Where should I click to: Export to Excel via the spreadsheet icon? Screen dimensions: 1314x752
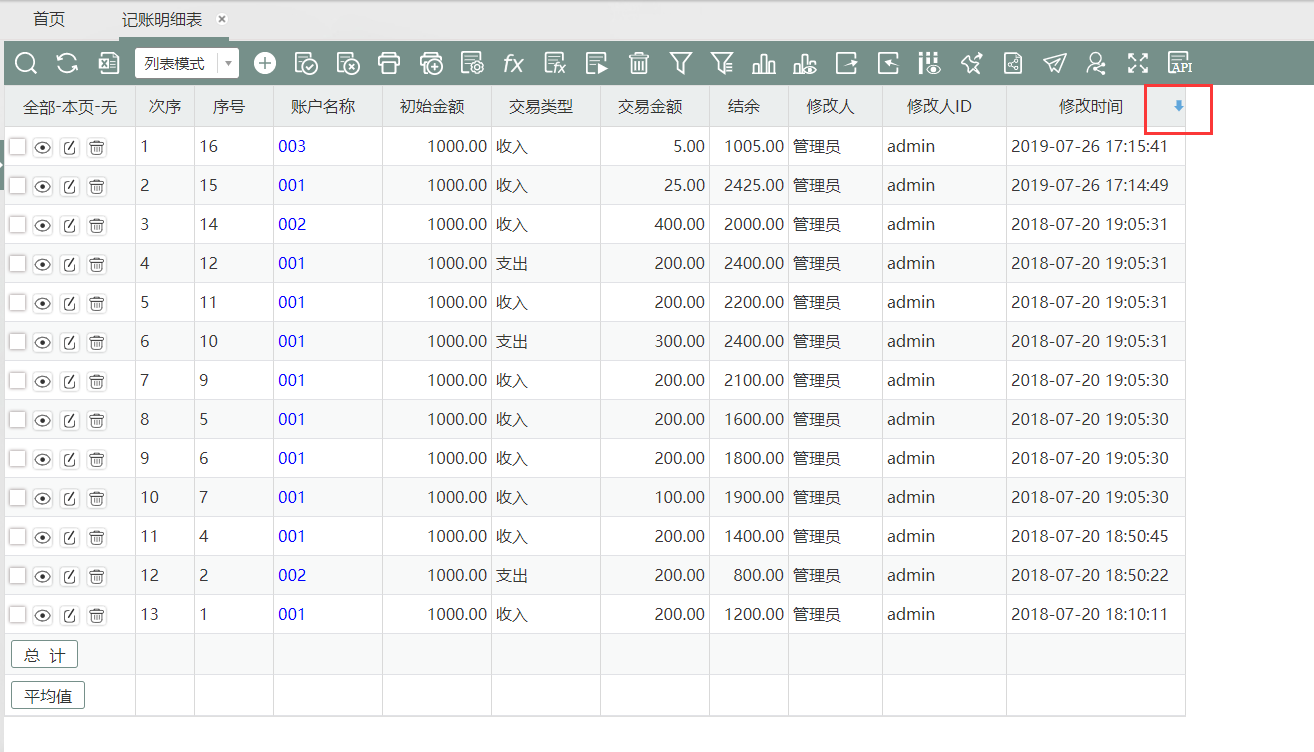click(x=108, y=64)
